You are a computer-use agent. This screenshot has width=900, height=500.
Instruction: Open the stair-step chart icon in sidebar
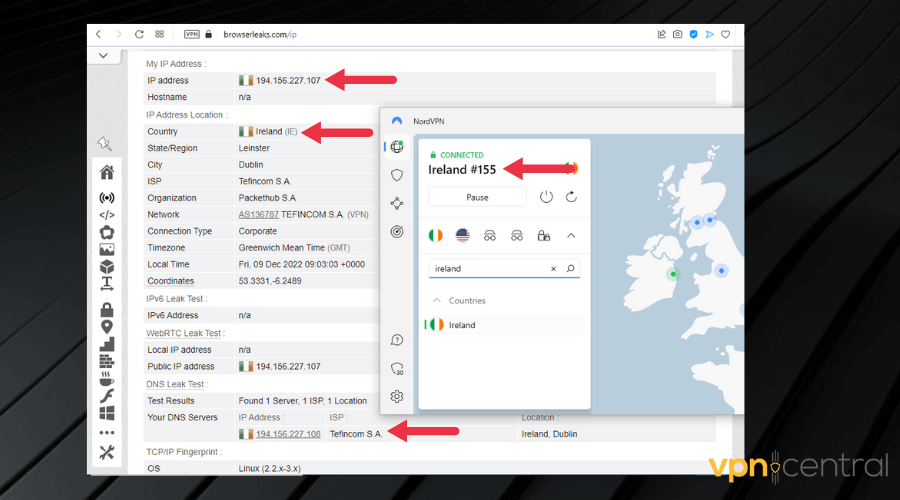pyautogui.click(x=107, y=344)
